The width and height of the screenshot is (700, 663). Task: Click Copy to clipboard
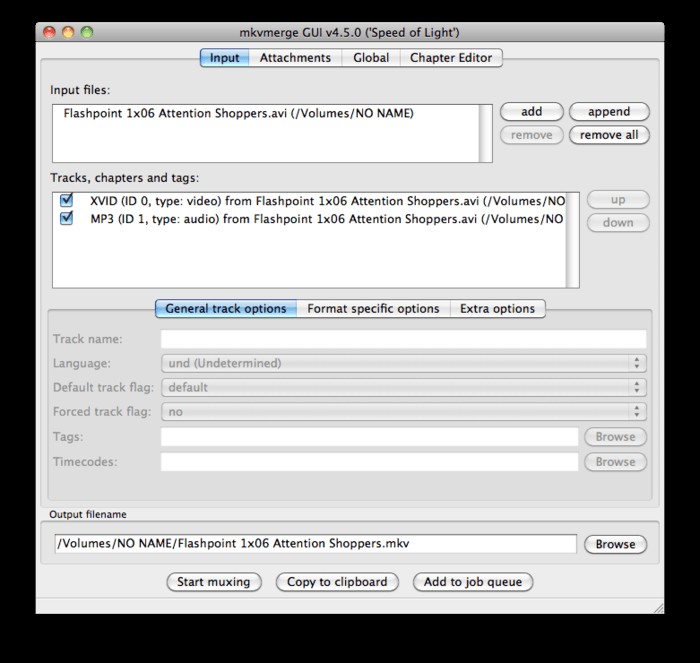[337, 582]
